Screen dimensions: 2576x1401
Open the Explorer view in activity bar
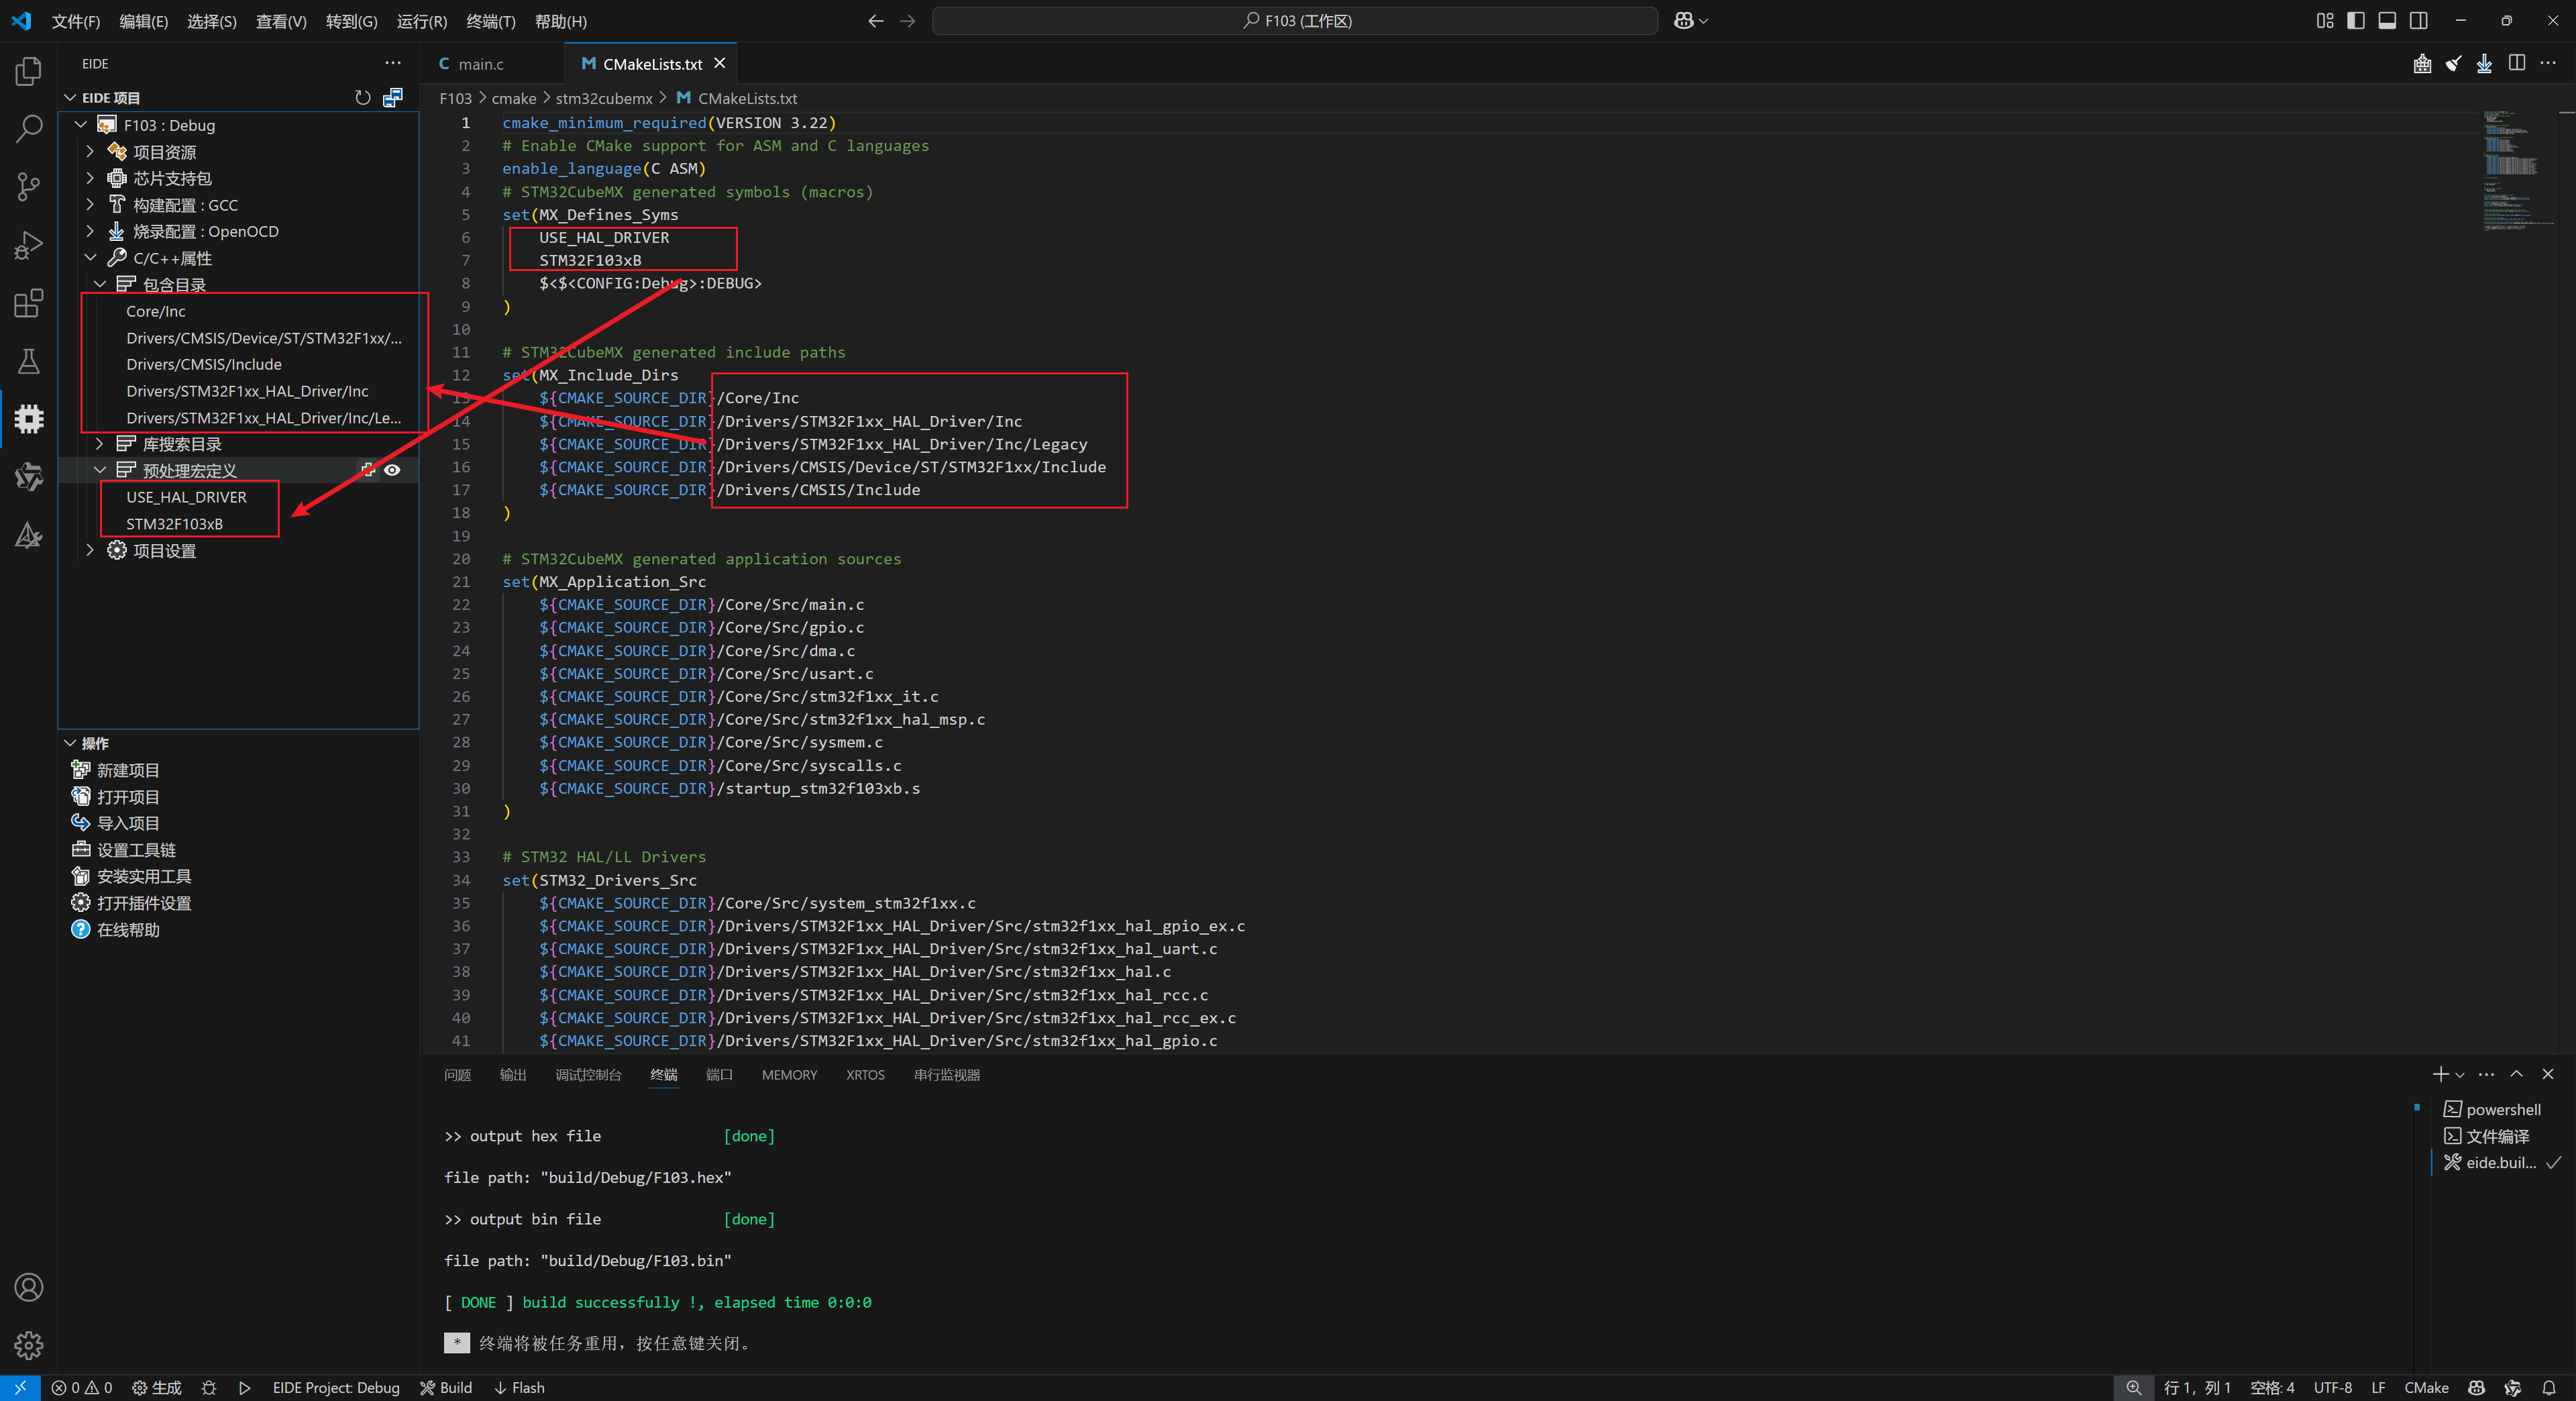coord(29,71)
